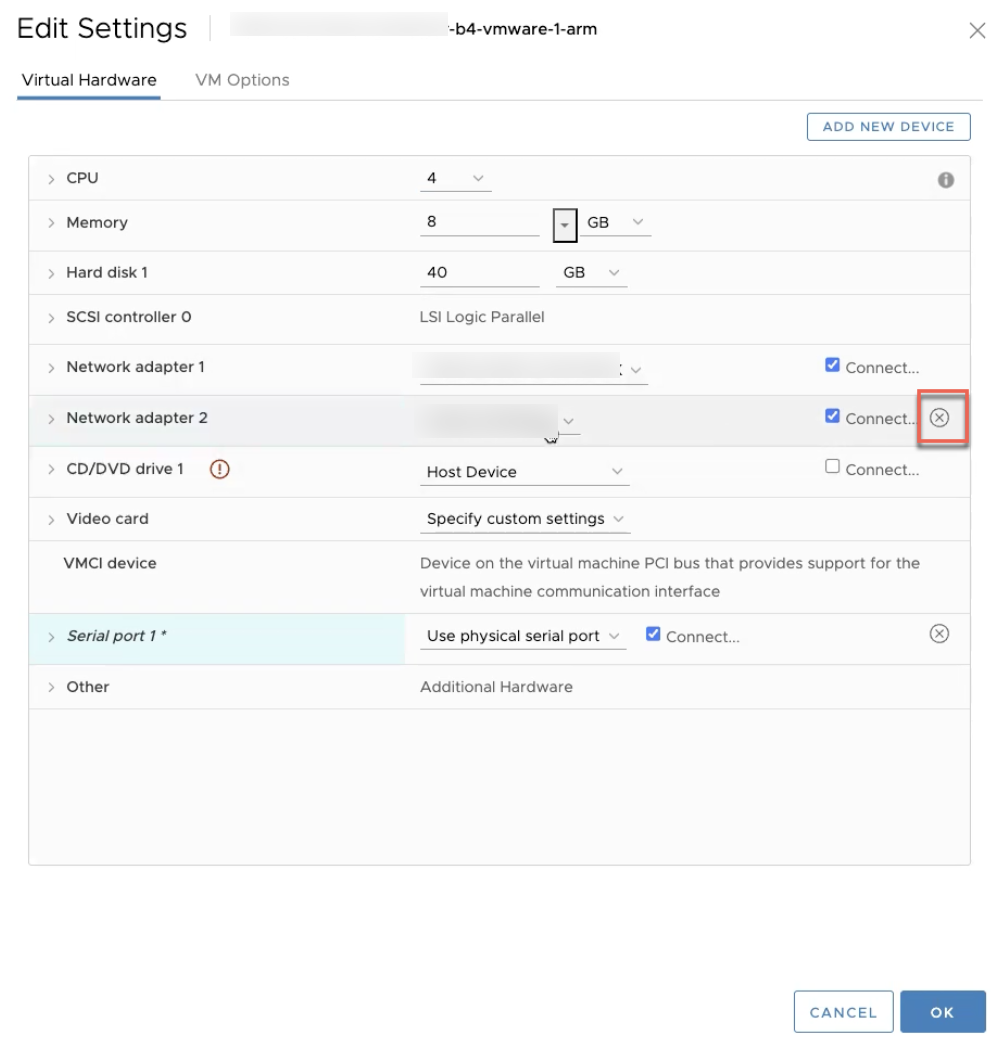Expand the CPU settings row
This screenshot has width=1006, height=1052.
[x=53, y=177]
